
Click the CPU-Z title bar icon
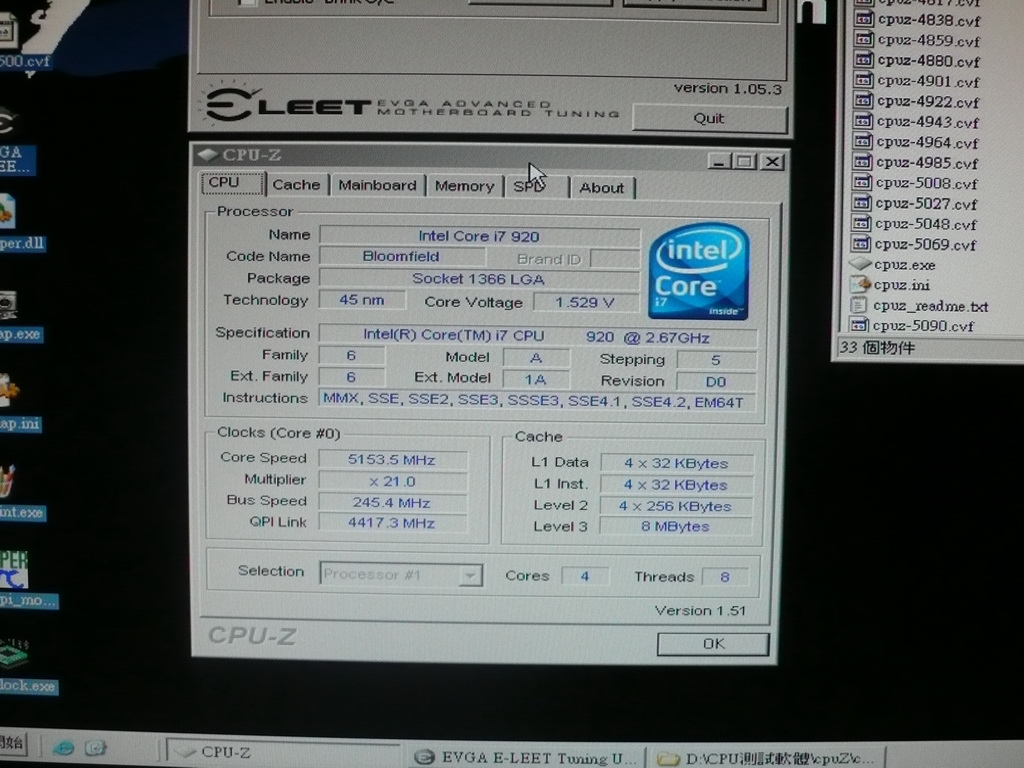[x=208, y=154]
